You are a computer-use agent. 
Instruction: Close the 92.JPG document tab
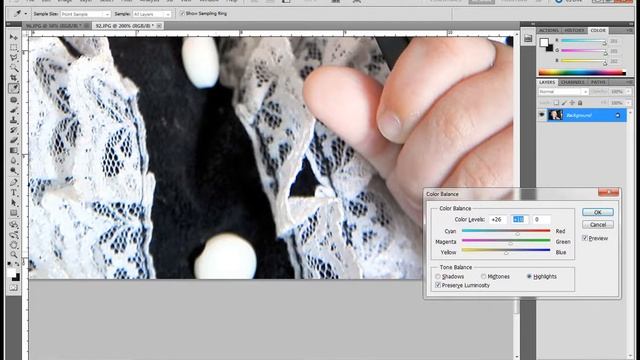point(159,26)
